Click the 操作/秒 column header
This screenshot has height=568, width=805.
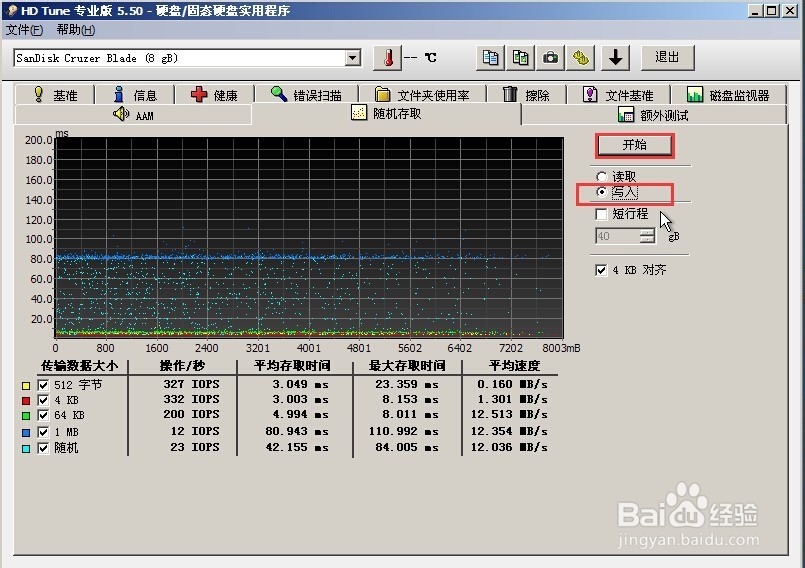pyautogui.click(x=182, y=366)
